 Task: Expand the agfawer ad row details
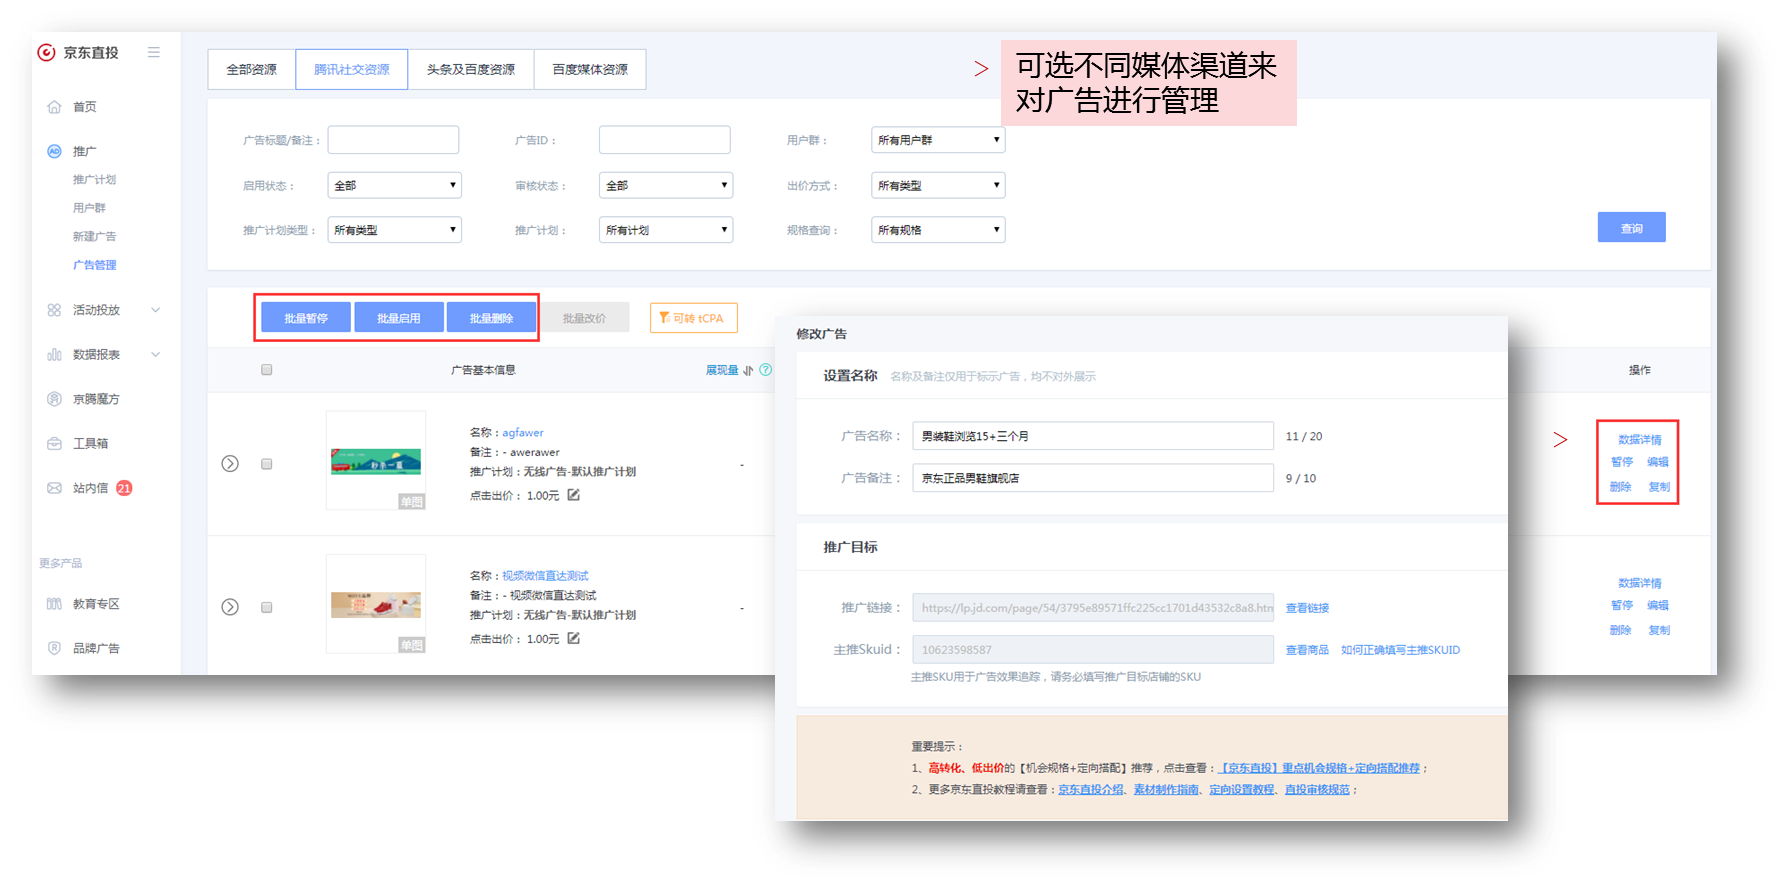coord(230,464)
